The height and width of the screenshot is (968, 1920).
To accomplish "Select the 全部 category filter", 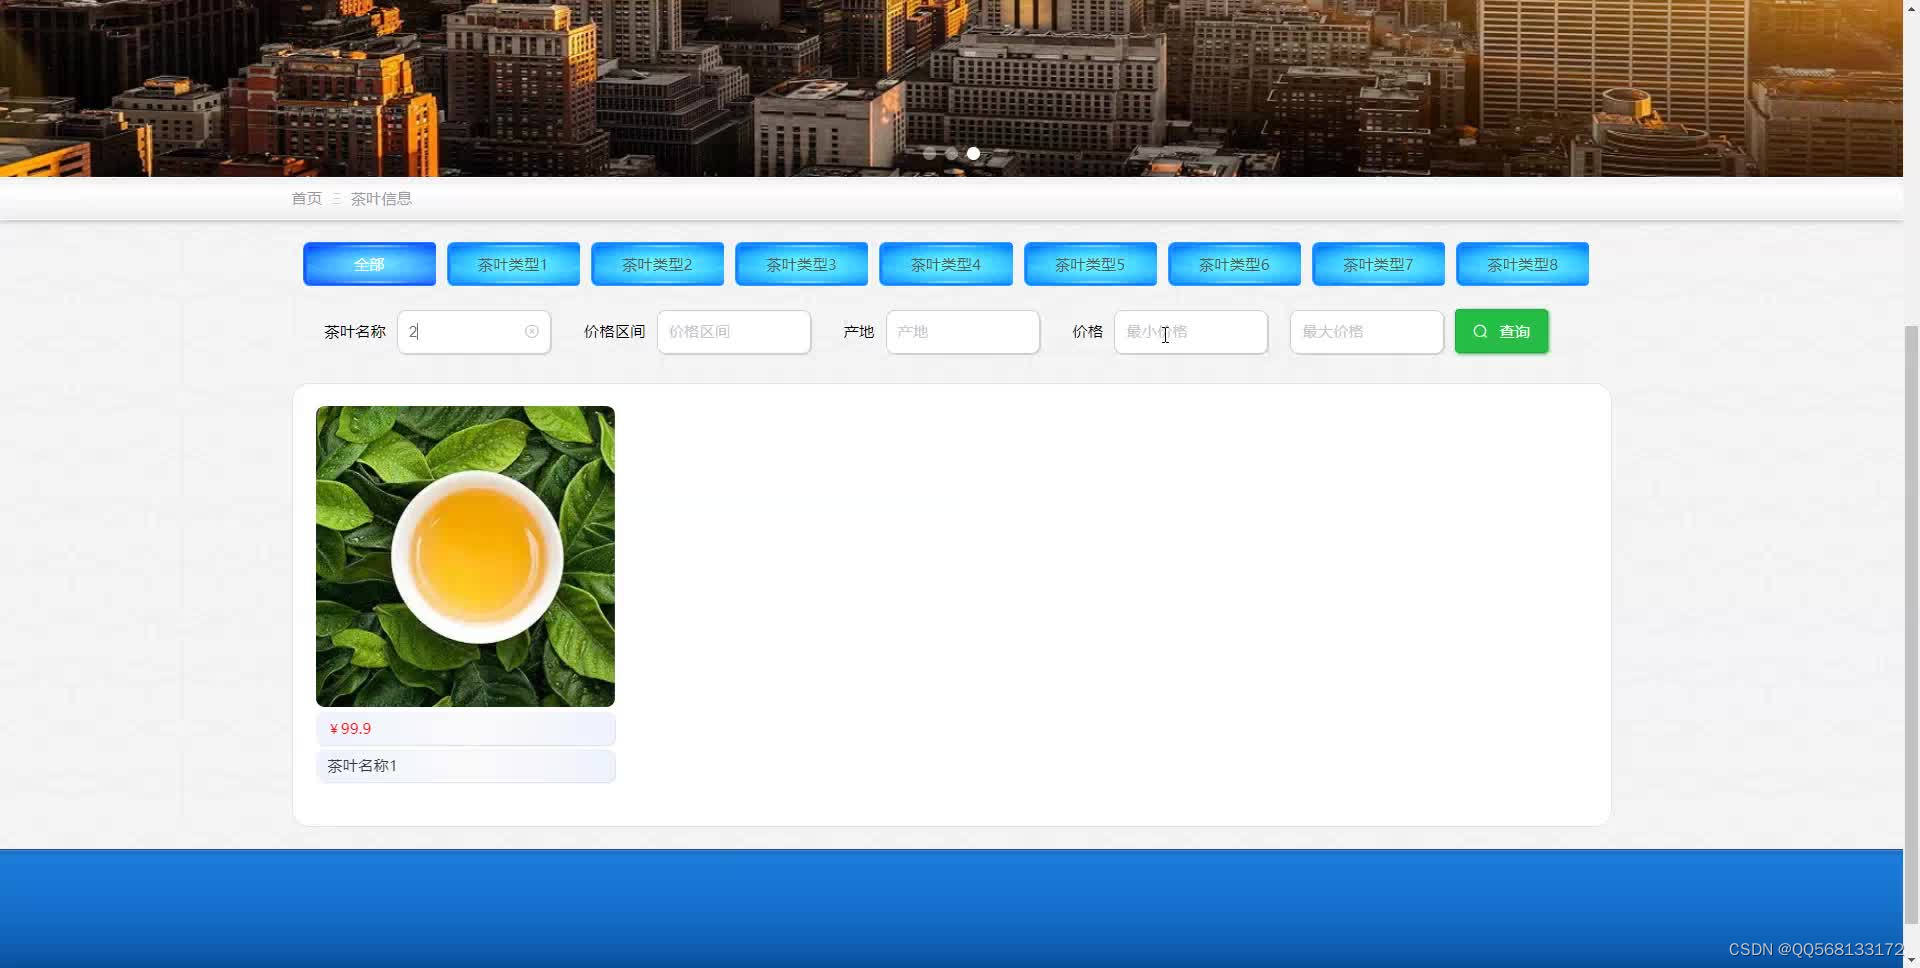I will (369, 263).
